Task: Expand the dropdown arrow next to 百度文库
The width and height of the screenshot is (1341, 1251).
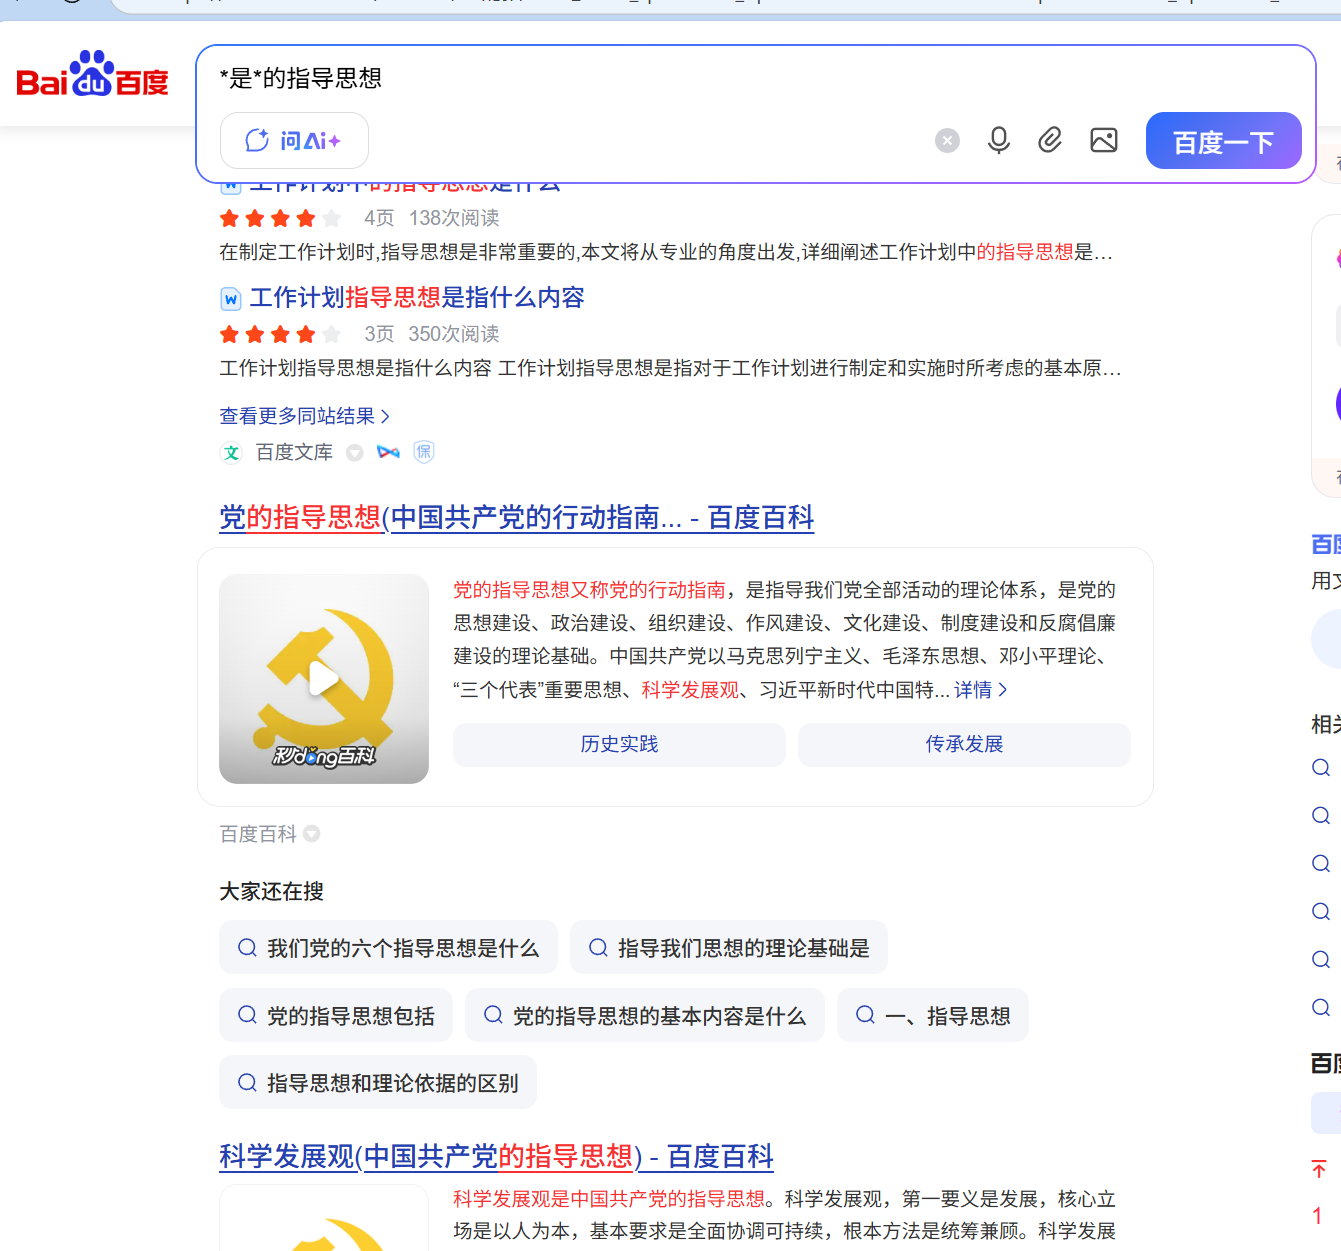Action: pos(355,452)
